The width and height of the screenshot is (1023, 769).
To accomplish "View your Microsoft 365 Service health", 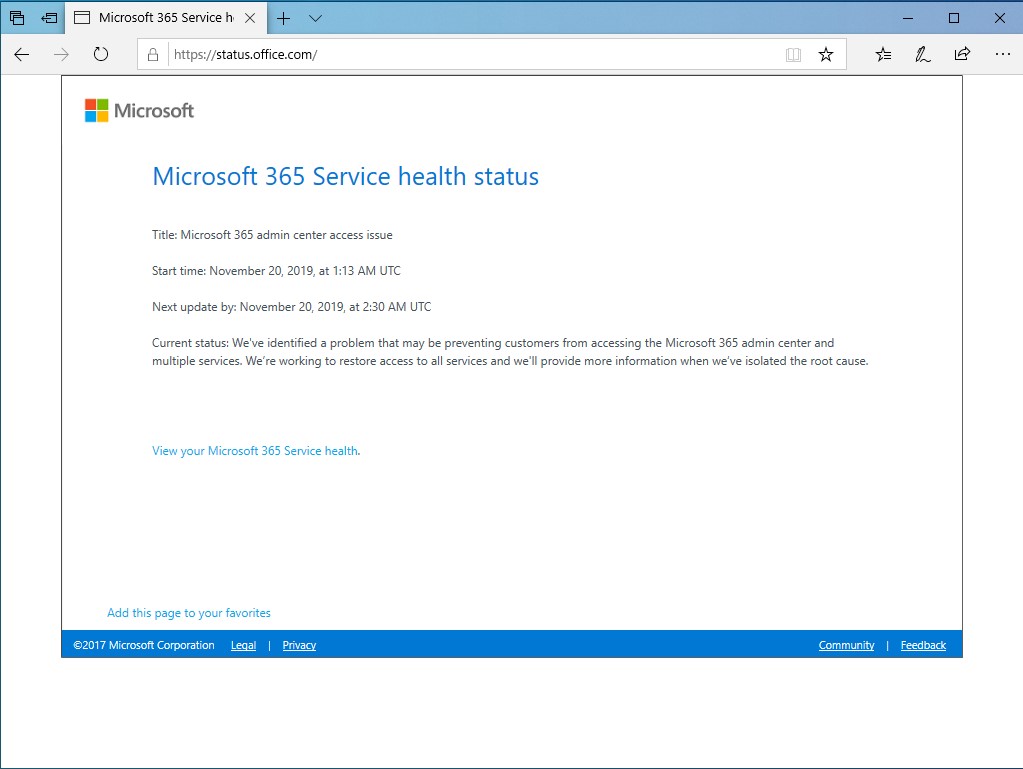I will (x=254, y=451).
